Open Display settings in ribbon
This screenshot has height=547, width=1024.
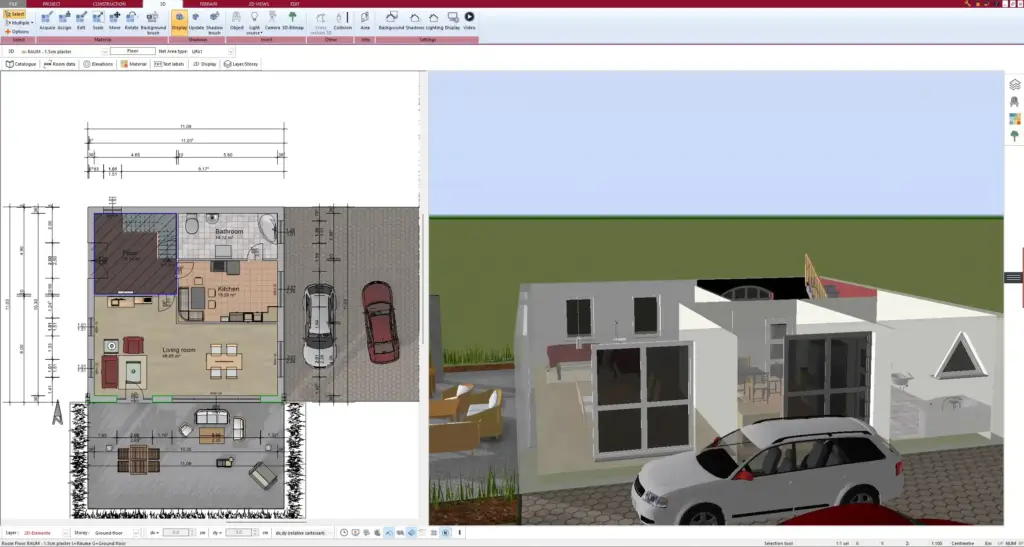point(453,20)
